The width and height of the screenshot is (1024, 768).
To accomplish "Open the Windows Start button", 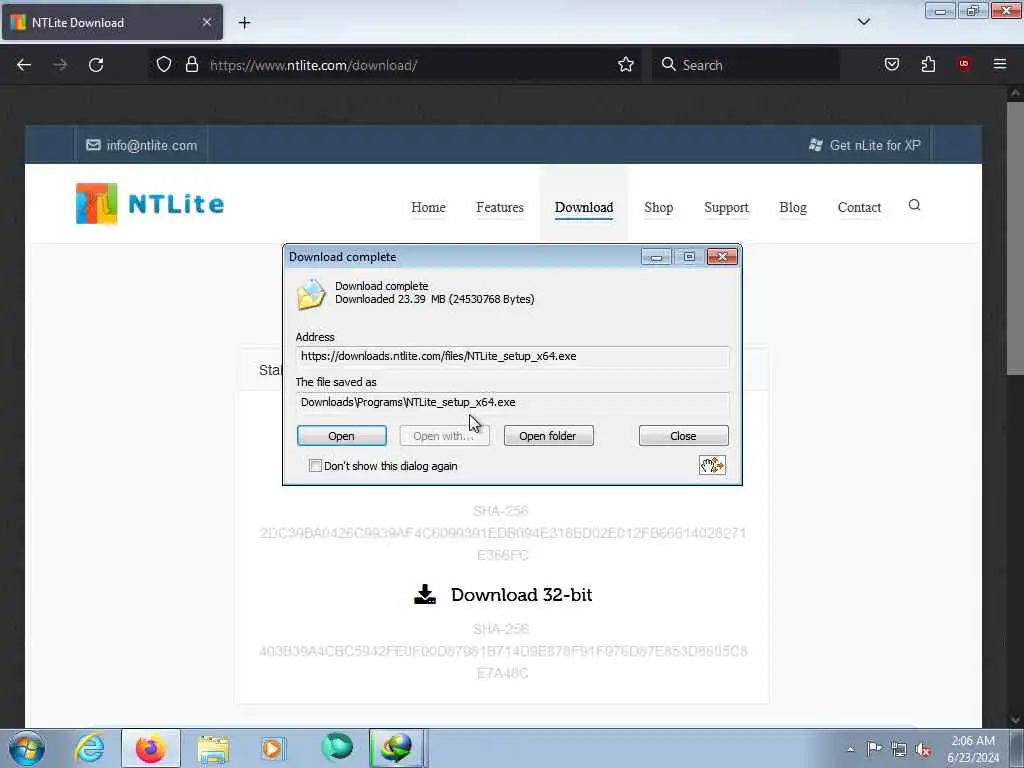I will [x=27, y=748].
